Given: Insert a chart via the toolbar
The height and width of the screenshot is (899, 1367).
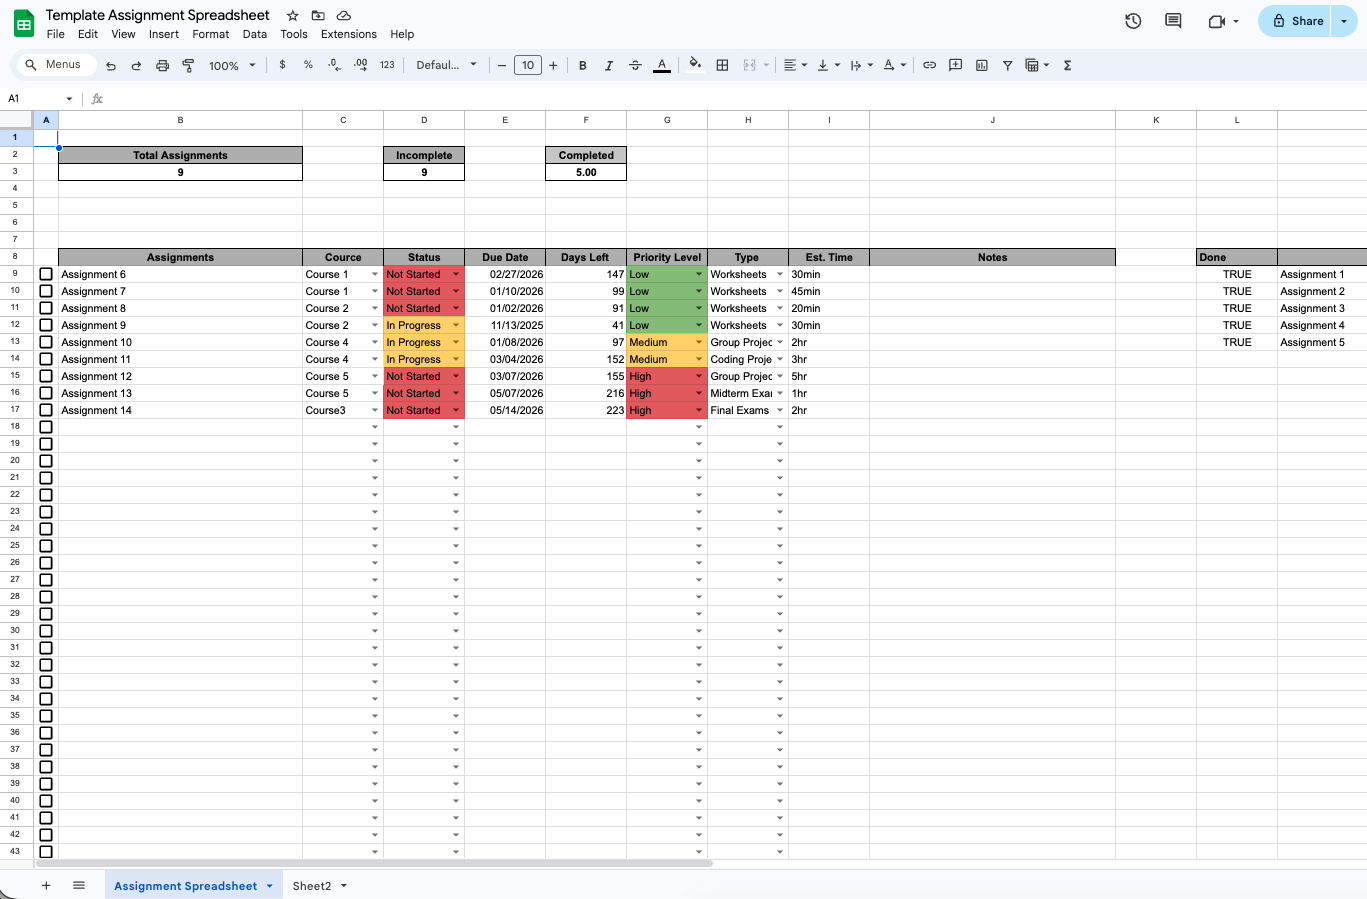Looking at the screenshot, I should (981, 64).
